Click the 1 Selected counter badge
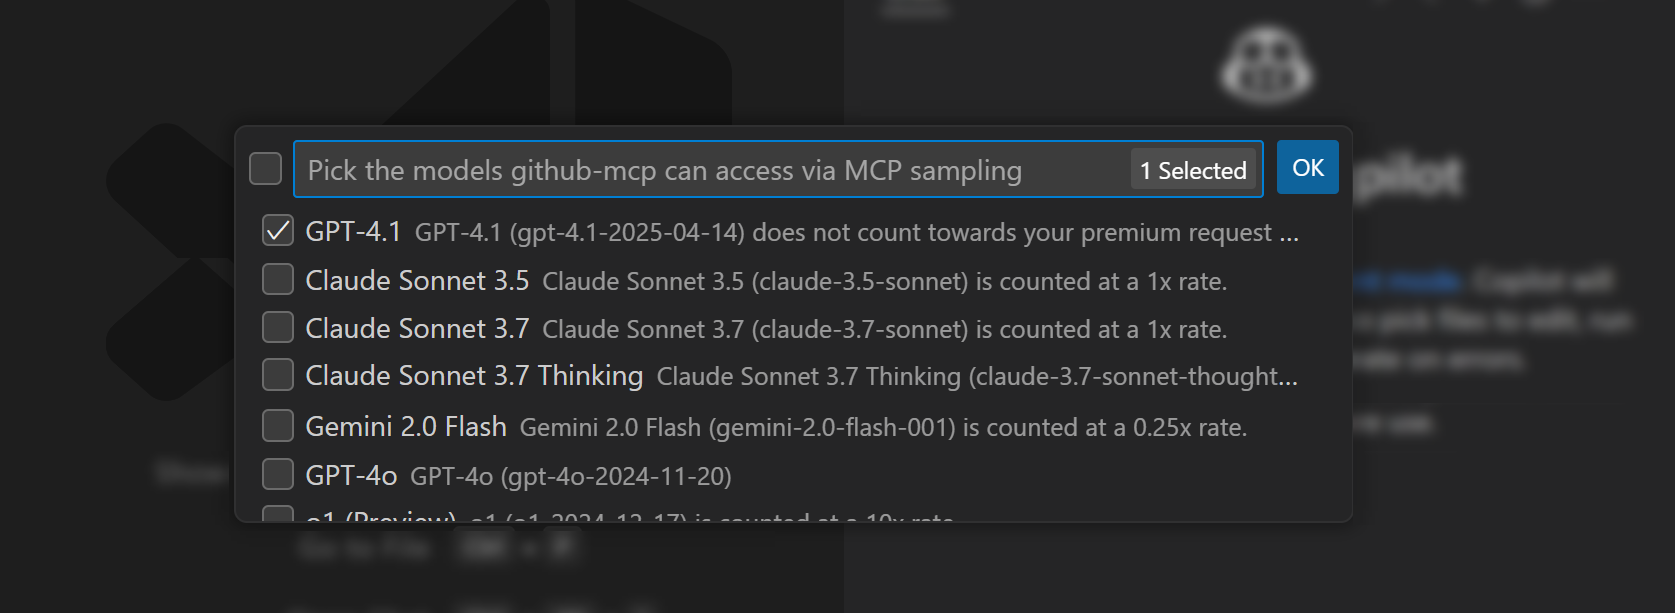Screen dimensions: 1675x613 (1192, 170)
